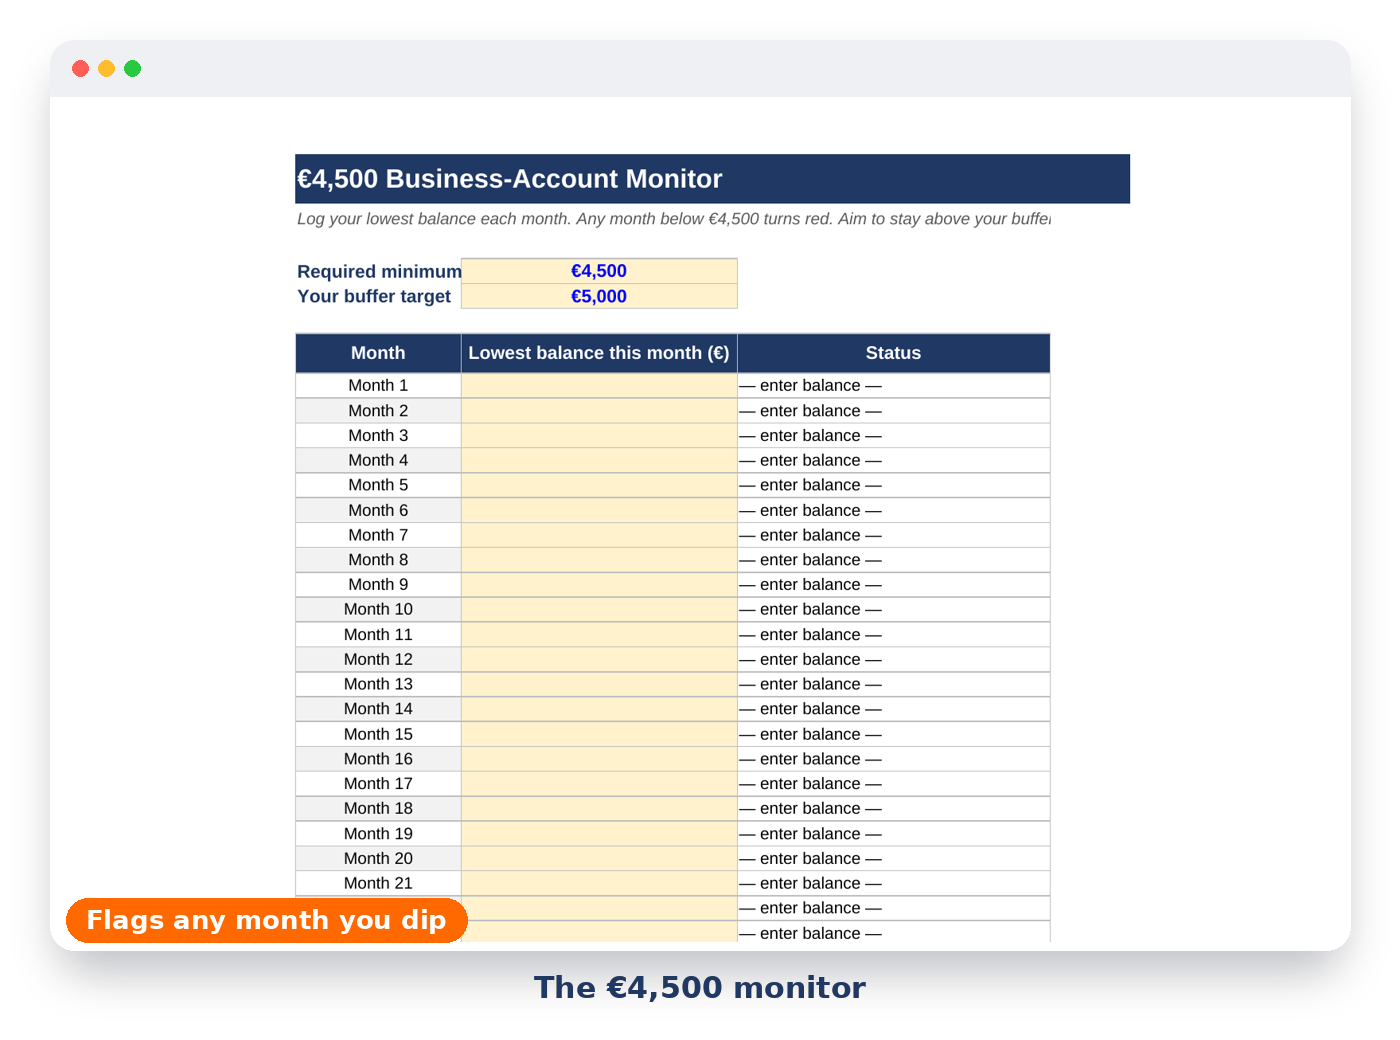Click Lowest balance this month column header
The image size is (1400, 1040).
click(599, 353)
